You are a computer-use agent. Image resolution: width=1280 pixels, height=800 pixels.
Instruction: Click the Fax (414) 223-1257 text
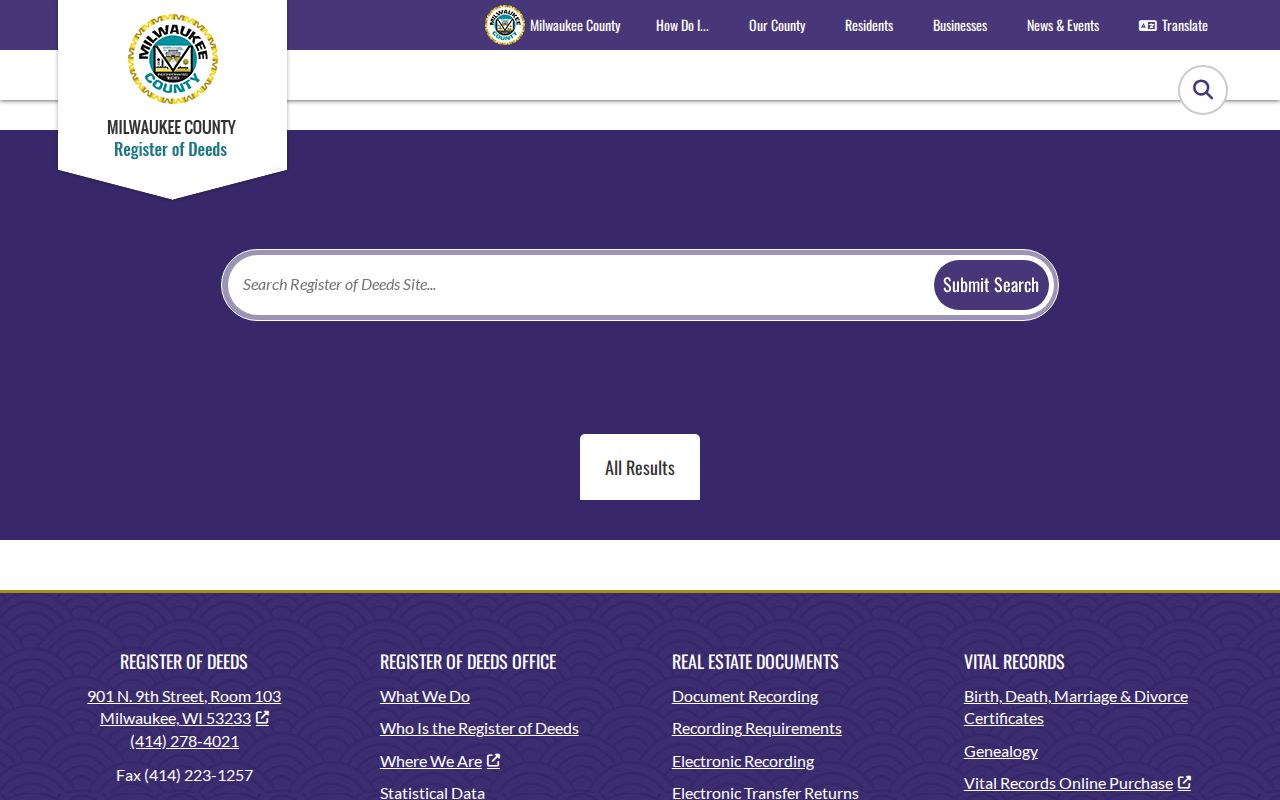tap(184, 775)
